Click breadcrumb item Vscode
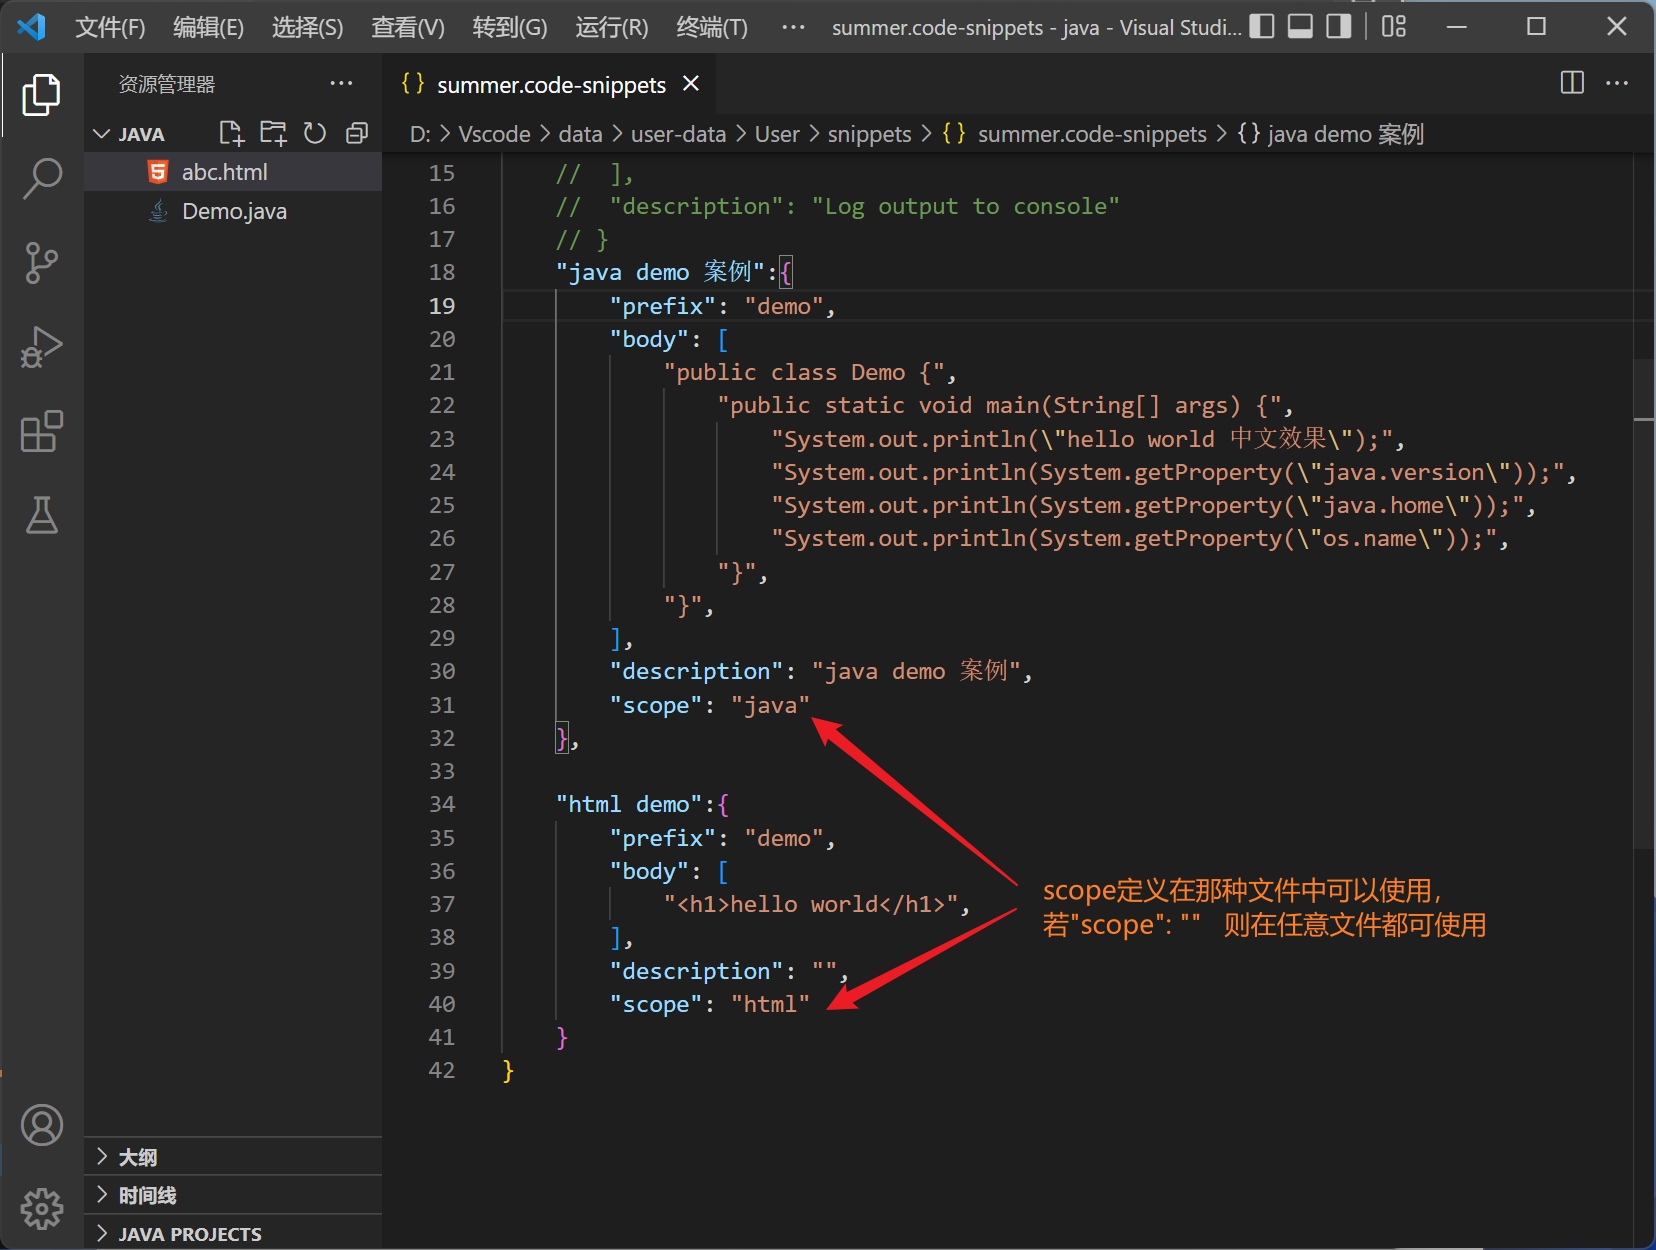Image resolution: width=1656 pixels, height=1250 pixels. 494,134
